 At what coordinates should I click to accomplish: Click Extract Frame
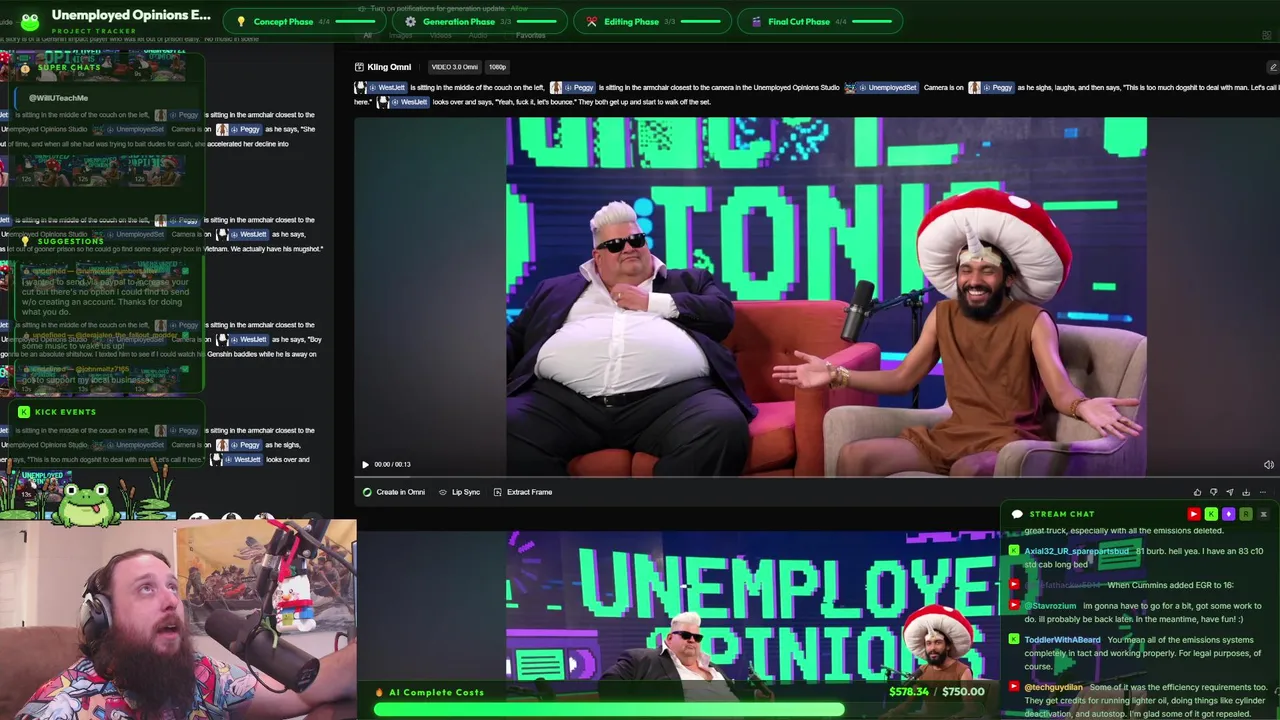(521, 492)
